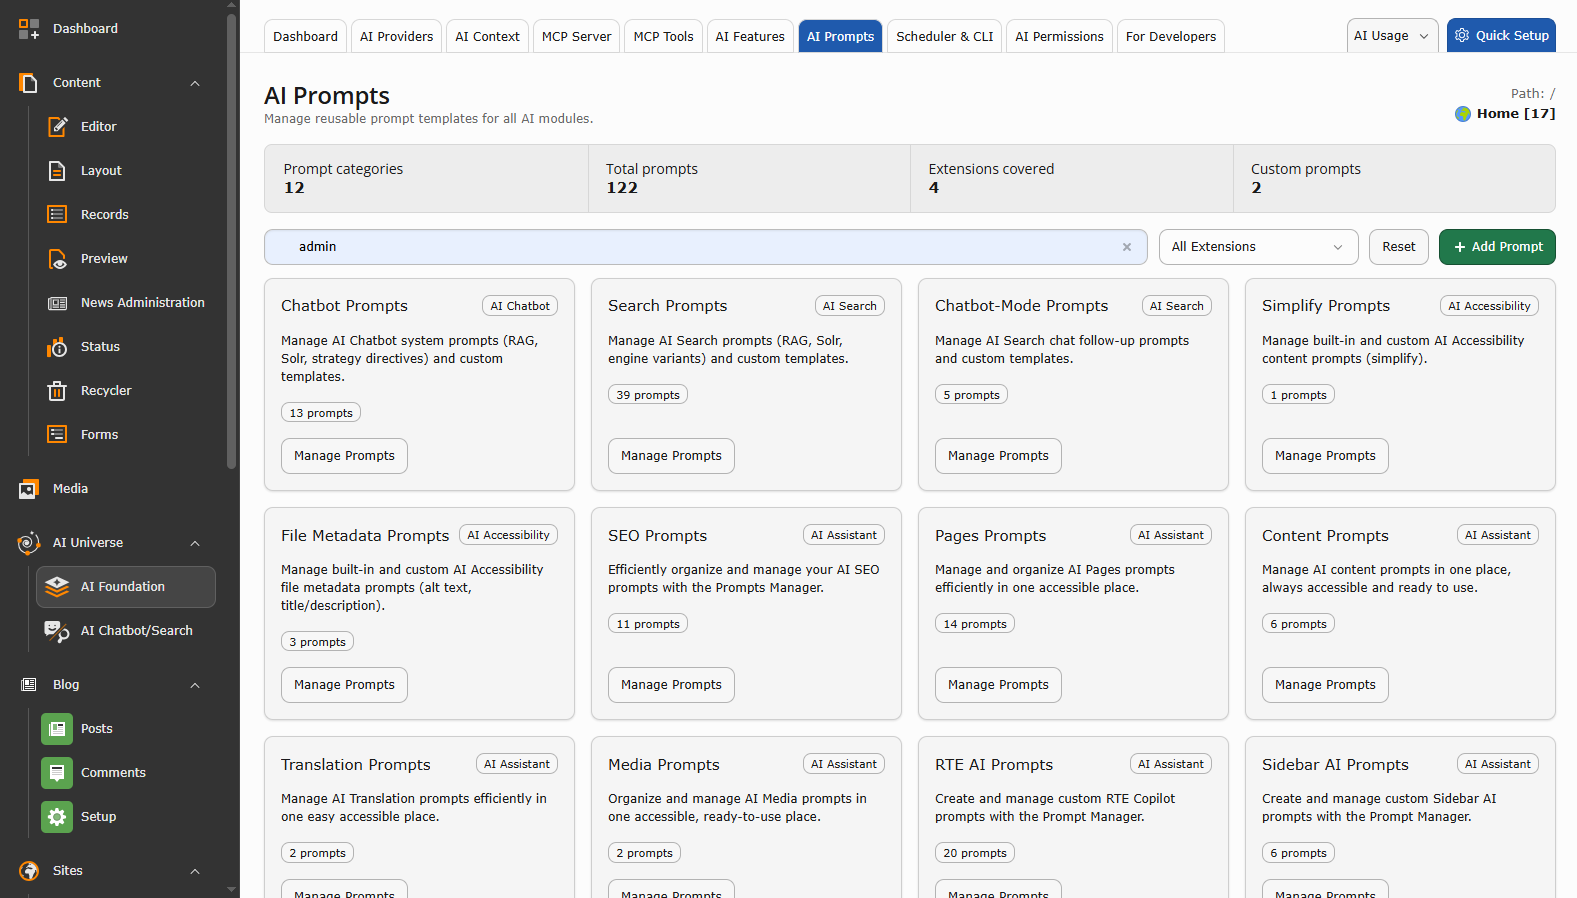
Task: Click the Blog module icon
Action: (29, 685)
